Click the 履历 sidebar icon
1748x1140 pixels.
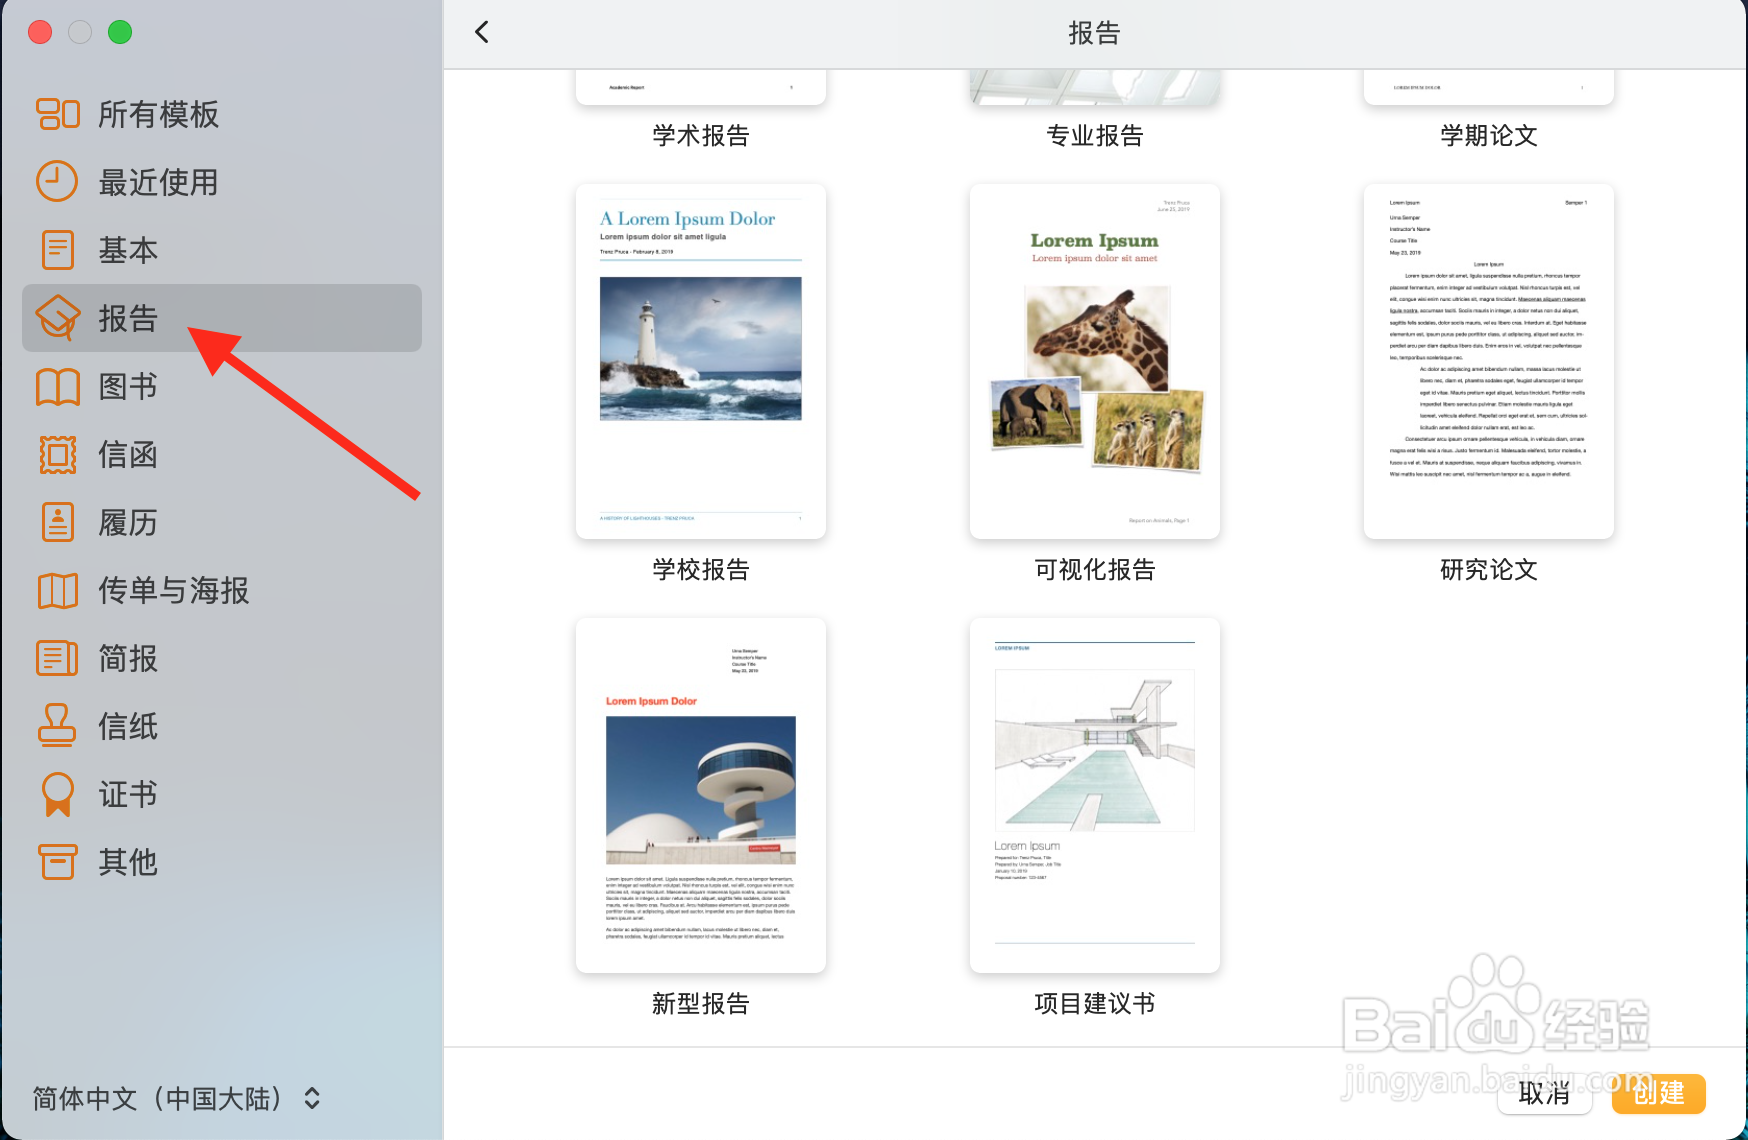(x=57, y=522)
